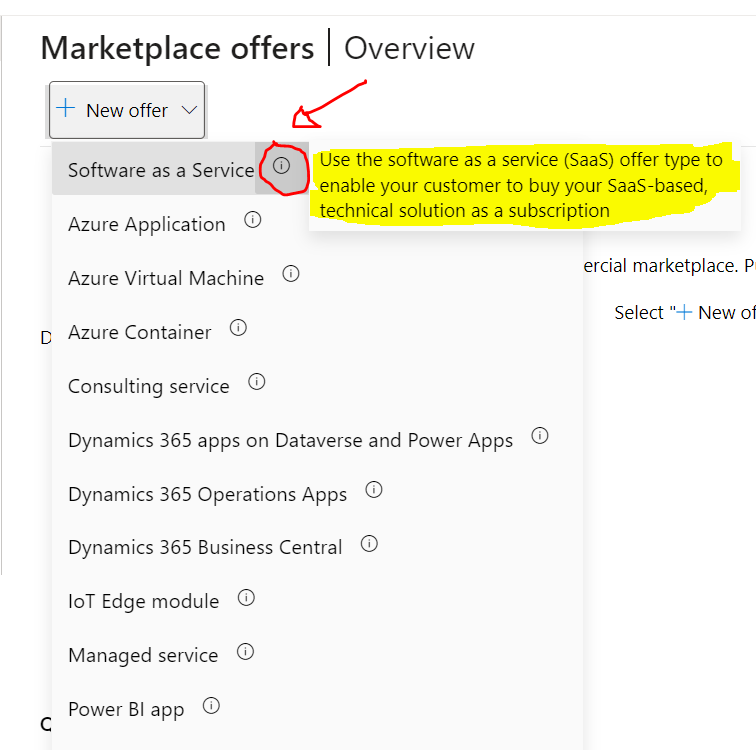The width and height of the screenshot is (756, 750).
Task: Choose Dynamics 365 Operations Apps
Action: click(x=207, y=495)
